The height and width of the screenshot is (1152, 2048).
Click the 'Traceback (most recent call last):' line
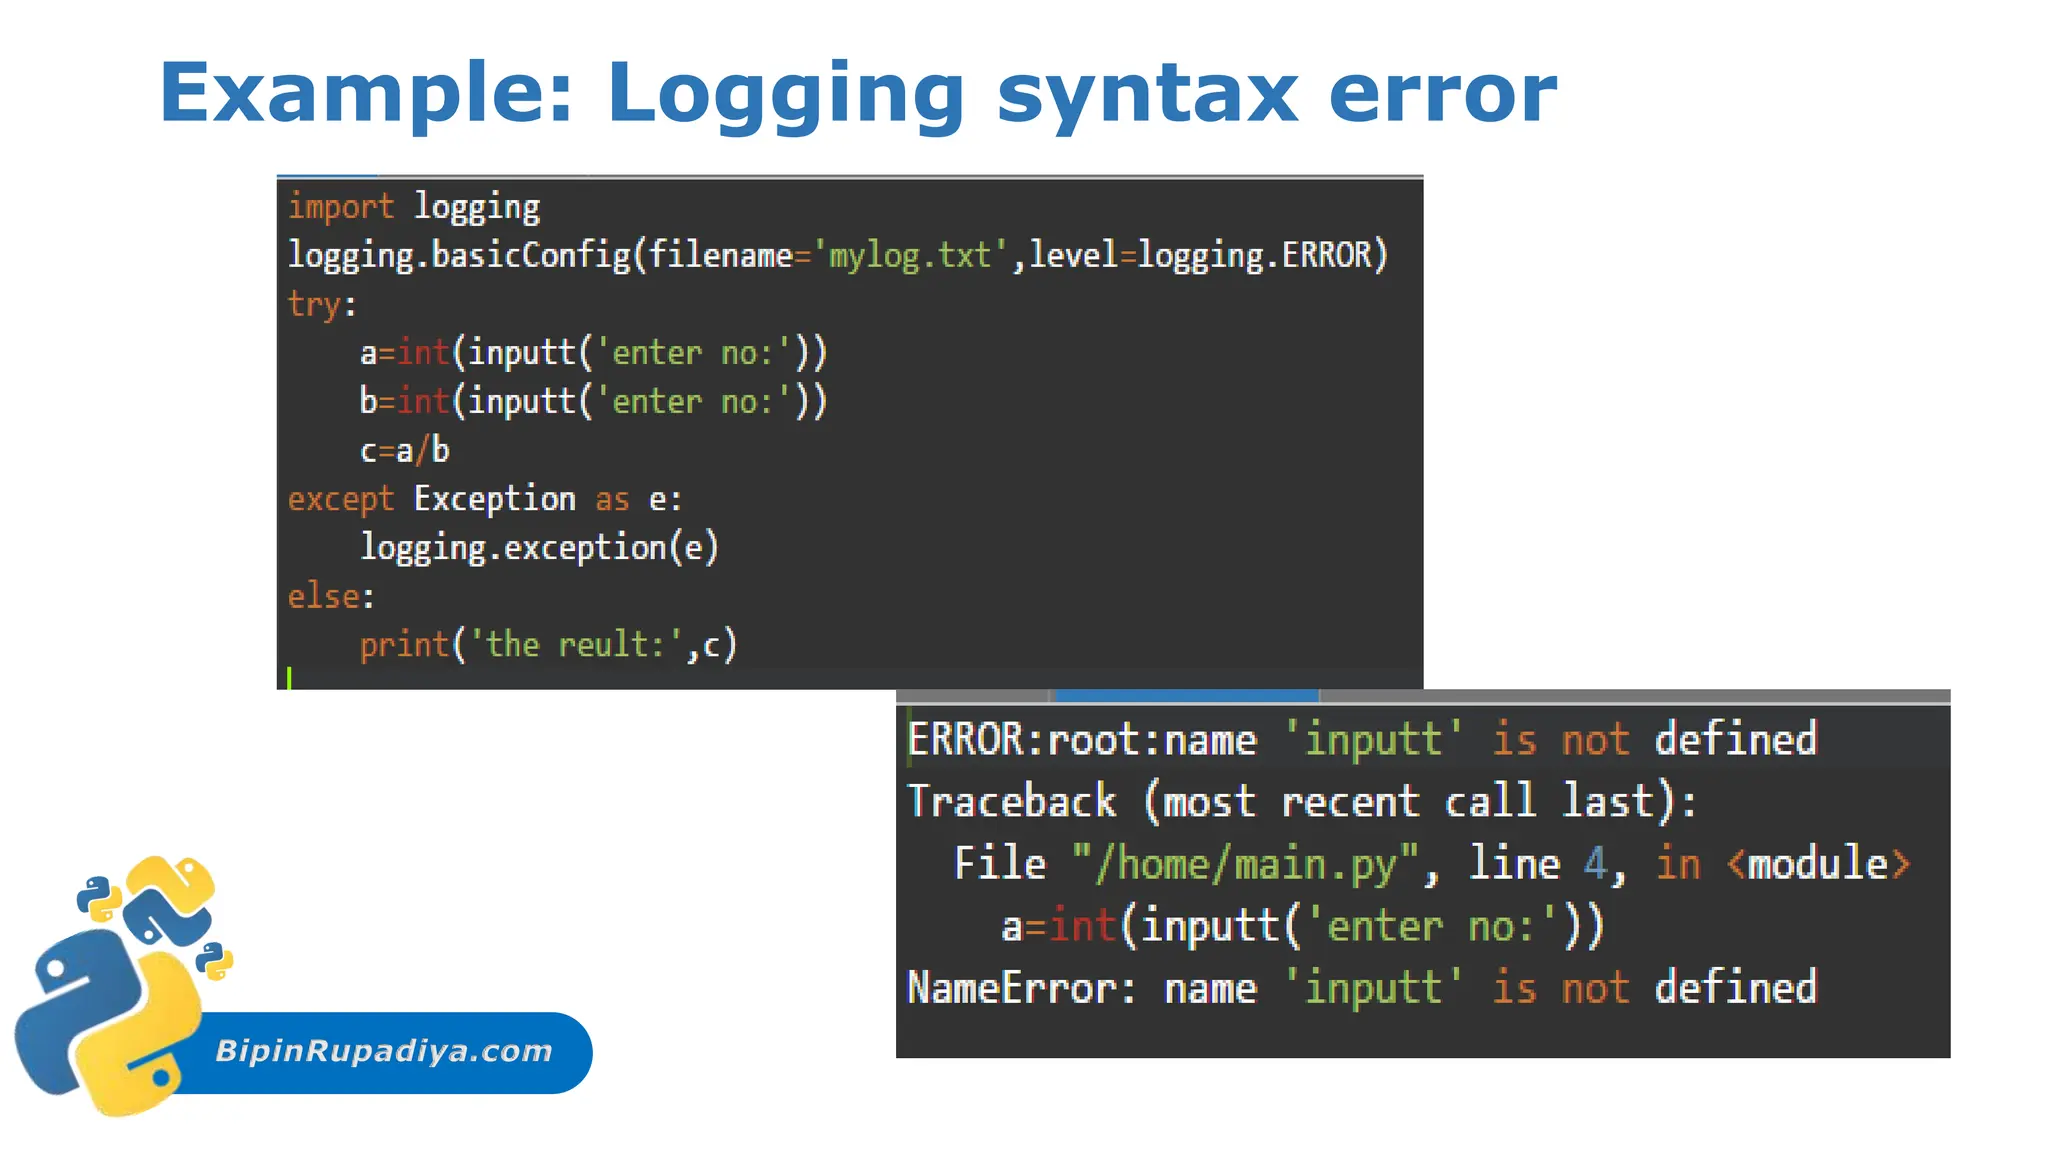tap(1302, 802)
